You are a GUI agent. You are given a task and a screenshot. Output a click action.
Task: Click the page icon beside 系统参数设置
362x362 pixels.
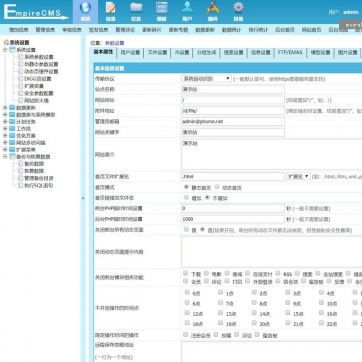click(x=21, y=57)
